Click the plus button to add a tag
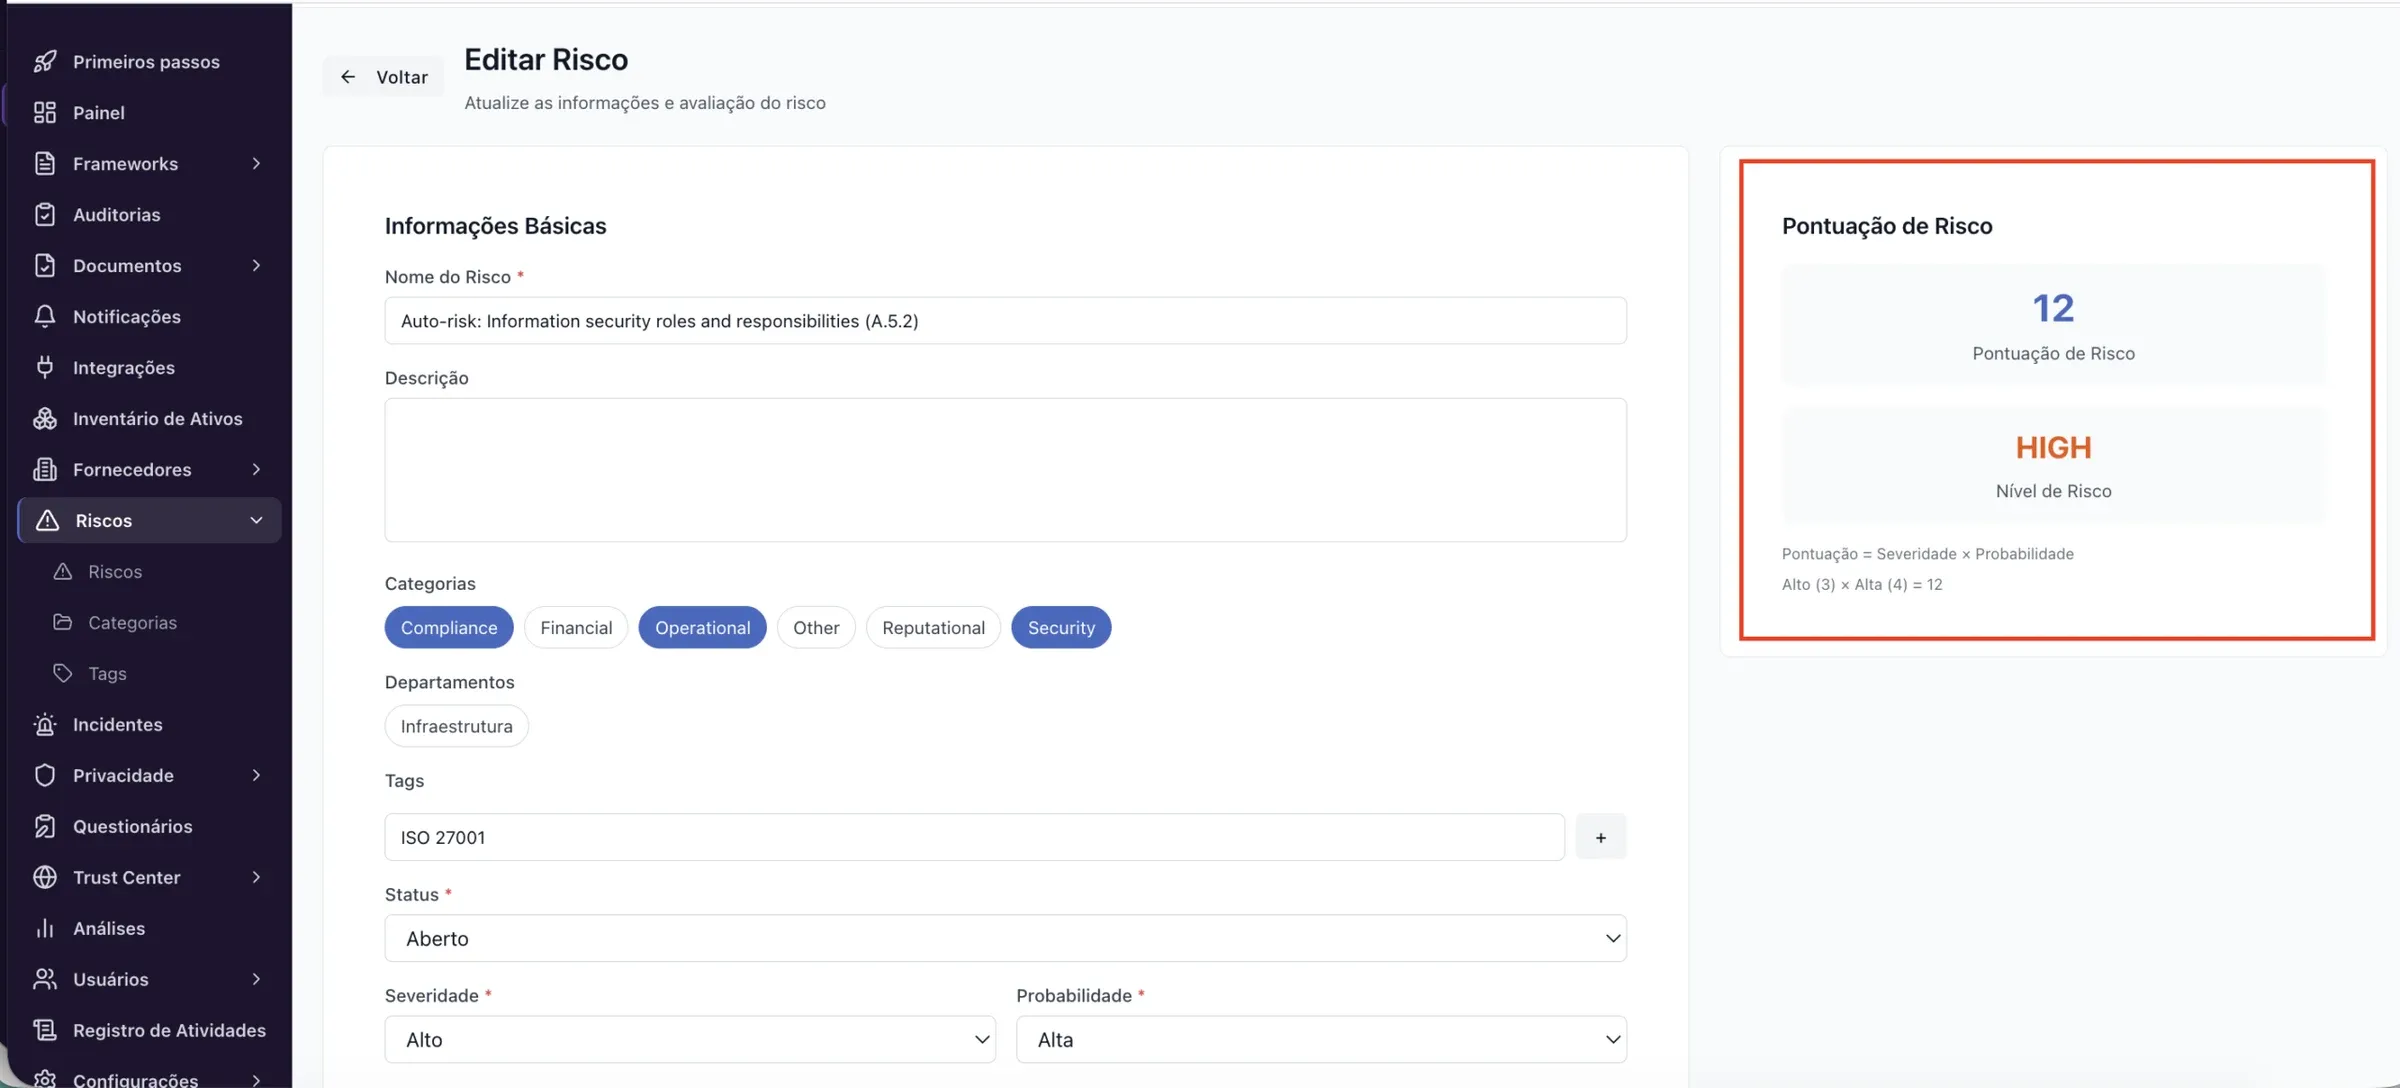Image resolution: width=2400 pixels, height=1088 pixels. [1601, 837]
